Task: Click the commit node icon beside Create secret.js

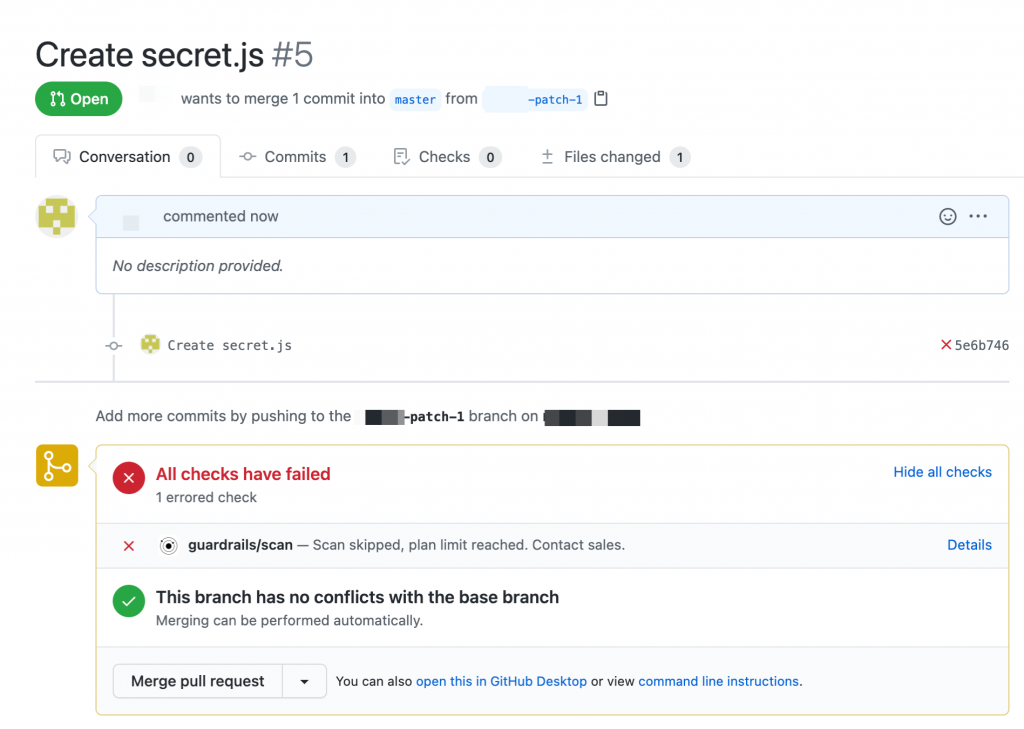Action: (112, 345)
